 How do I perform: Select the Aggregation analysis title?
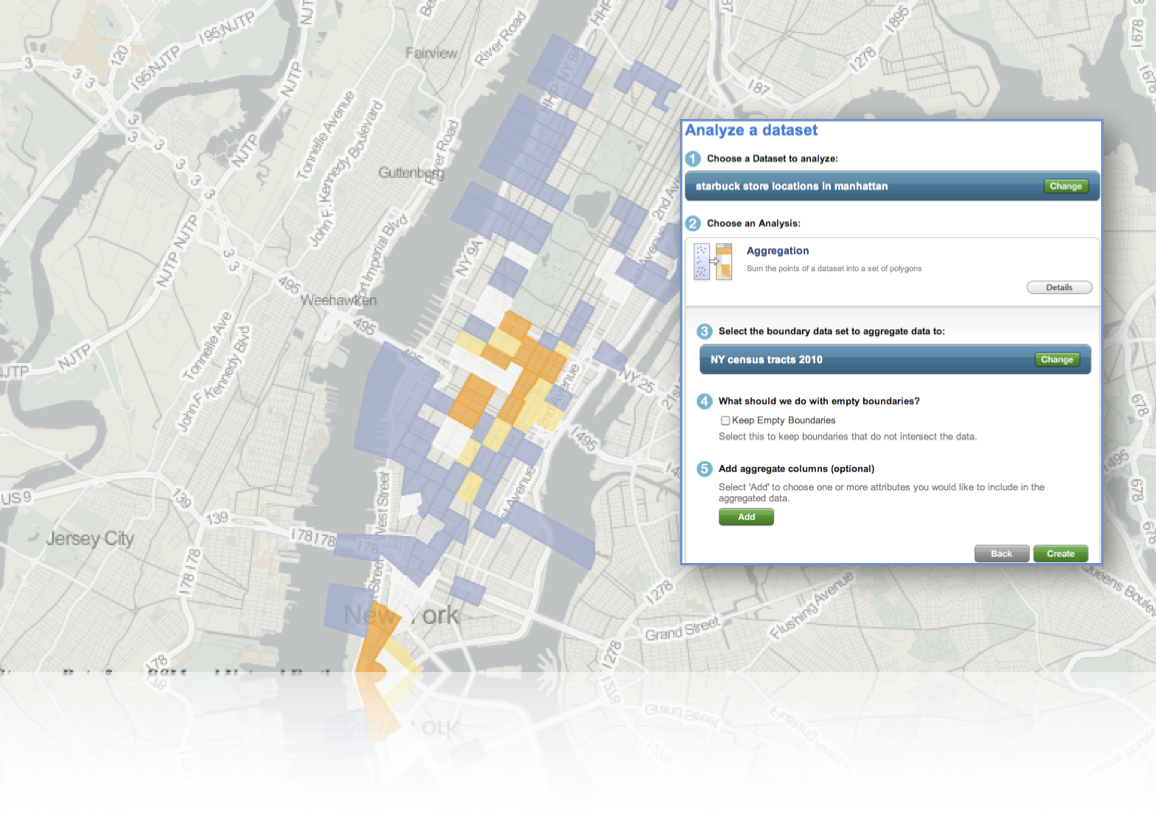click(x=777, y=251)
